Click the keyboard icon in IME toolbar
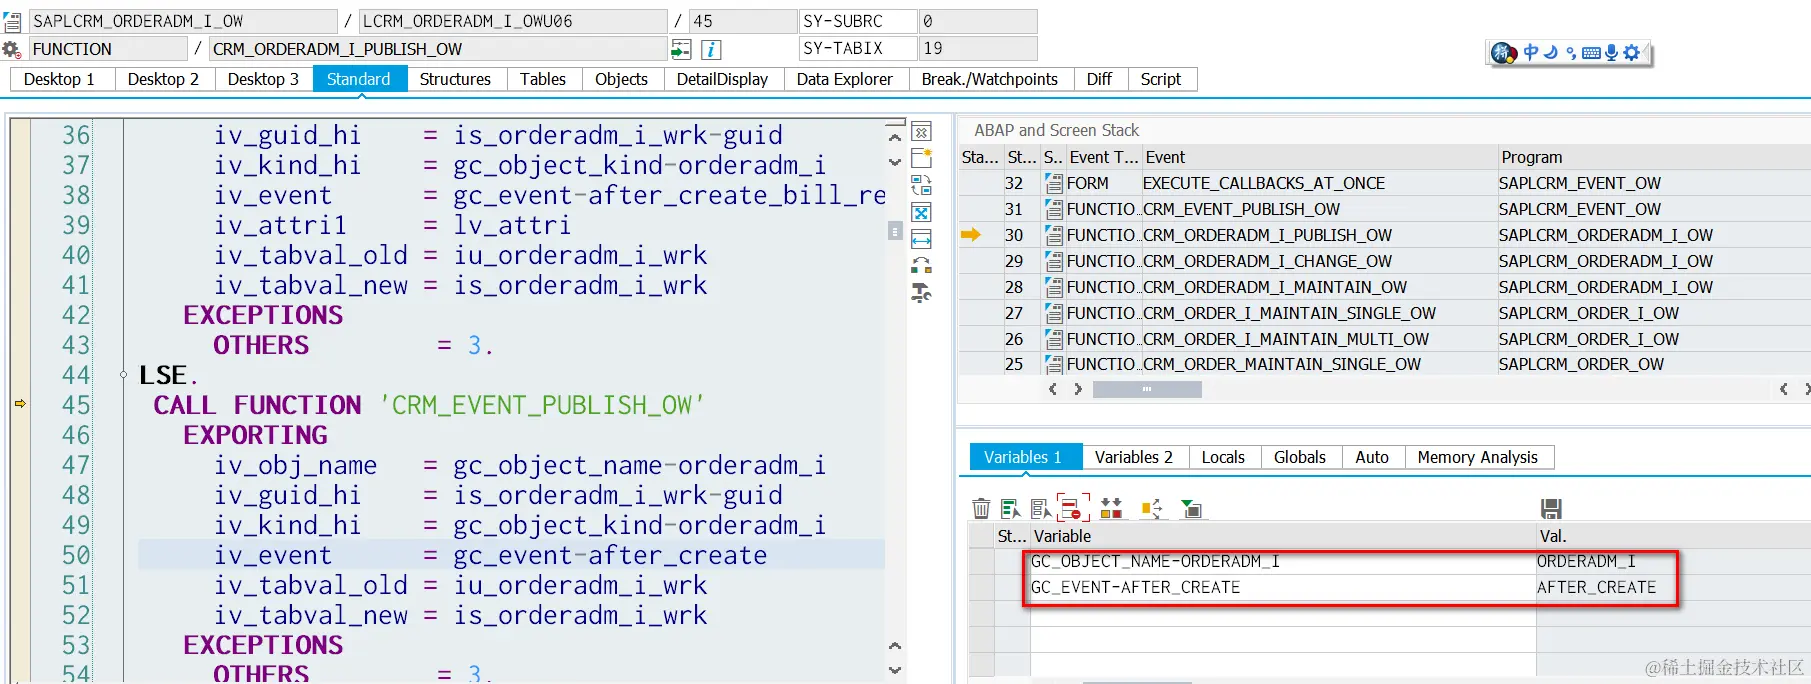The height and width of the screenshot is (684, 1811). 1591,53
